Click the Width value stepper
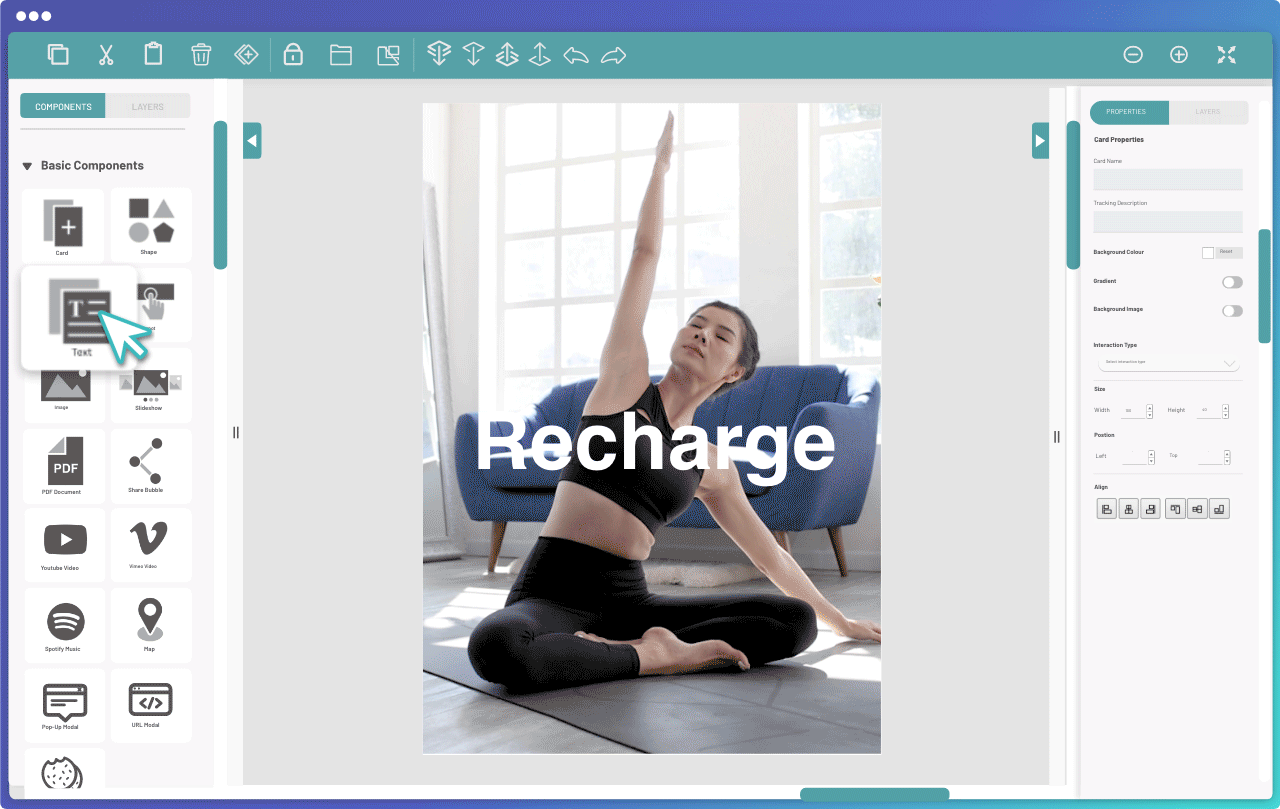Screen dimensions: 1280x809 [x=1150, y=410]
